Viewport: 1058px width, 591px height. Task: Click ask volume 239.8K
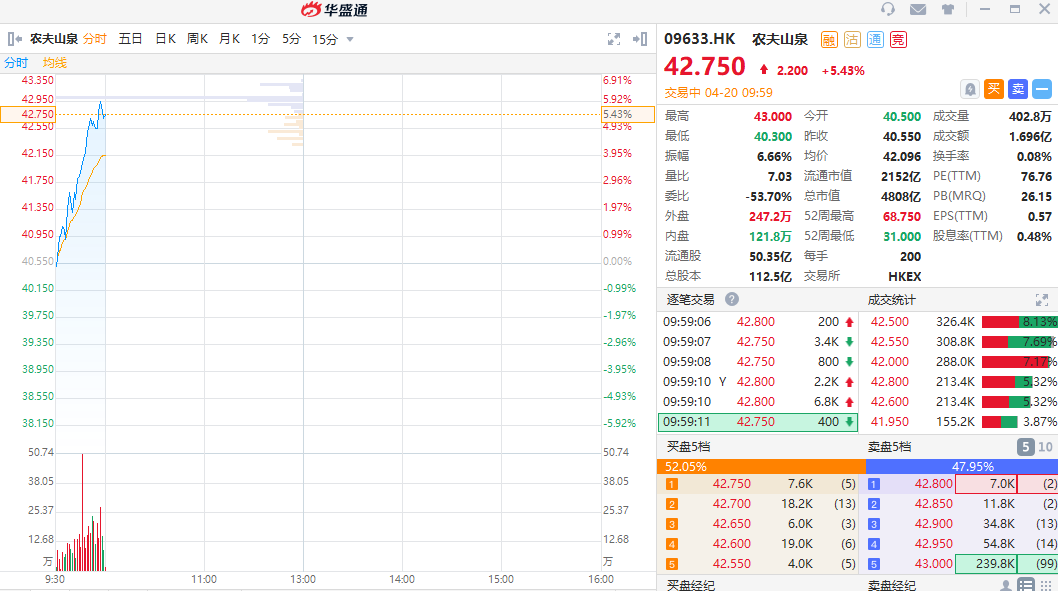(985, 564)
